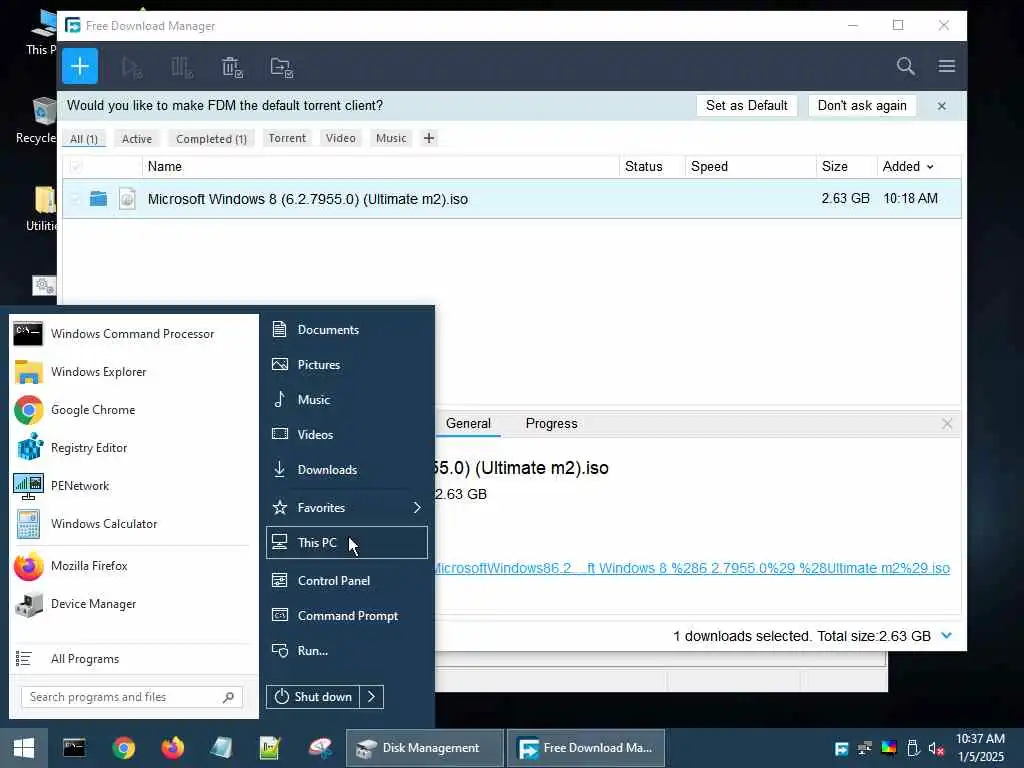Viewport: 1024px width, 768px height.
Task: Launch Windows Command Processor from Start menu
Action: (x=133, y=334)
